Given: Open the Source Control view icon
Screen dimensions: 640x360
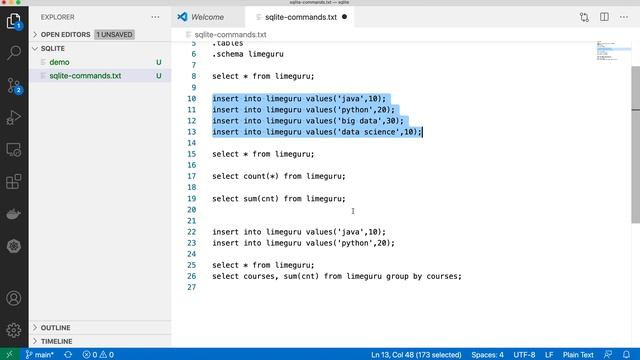Looking at the screenshot, I should pos(13,85).
